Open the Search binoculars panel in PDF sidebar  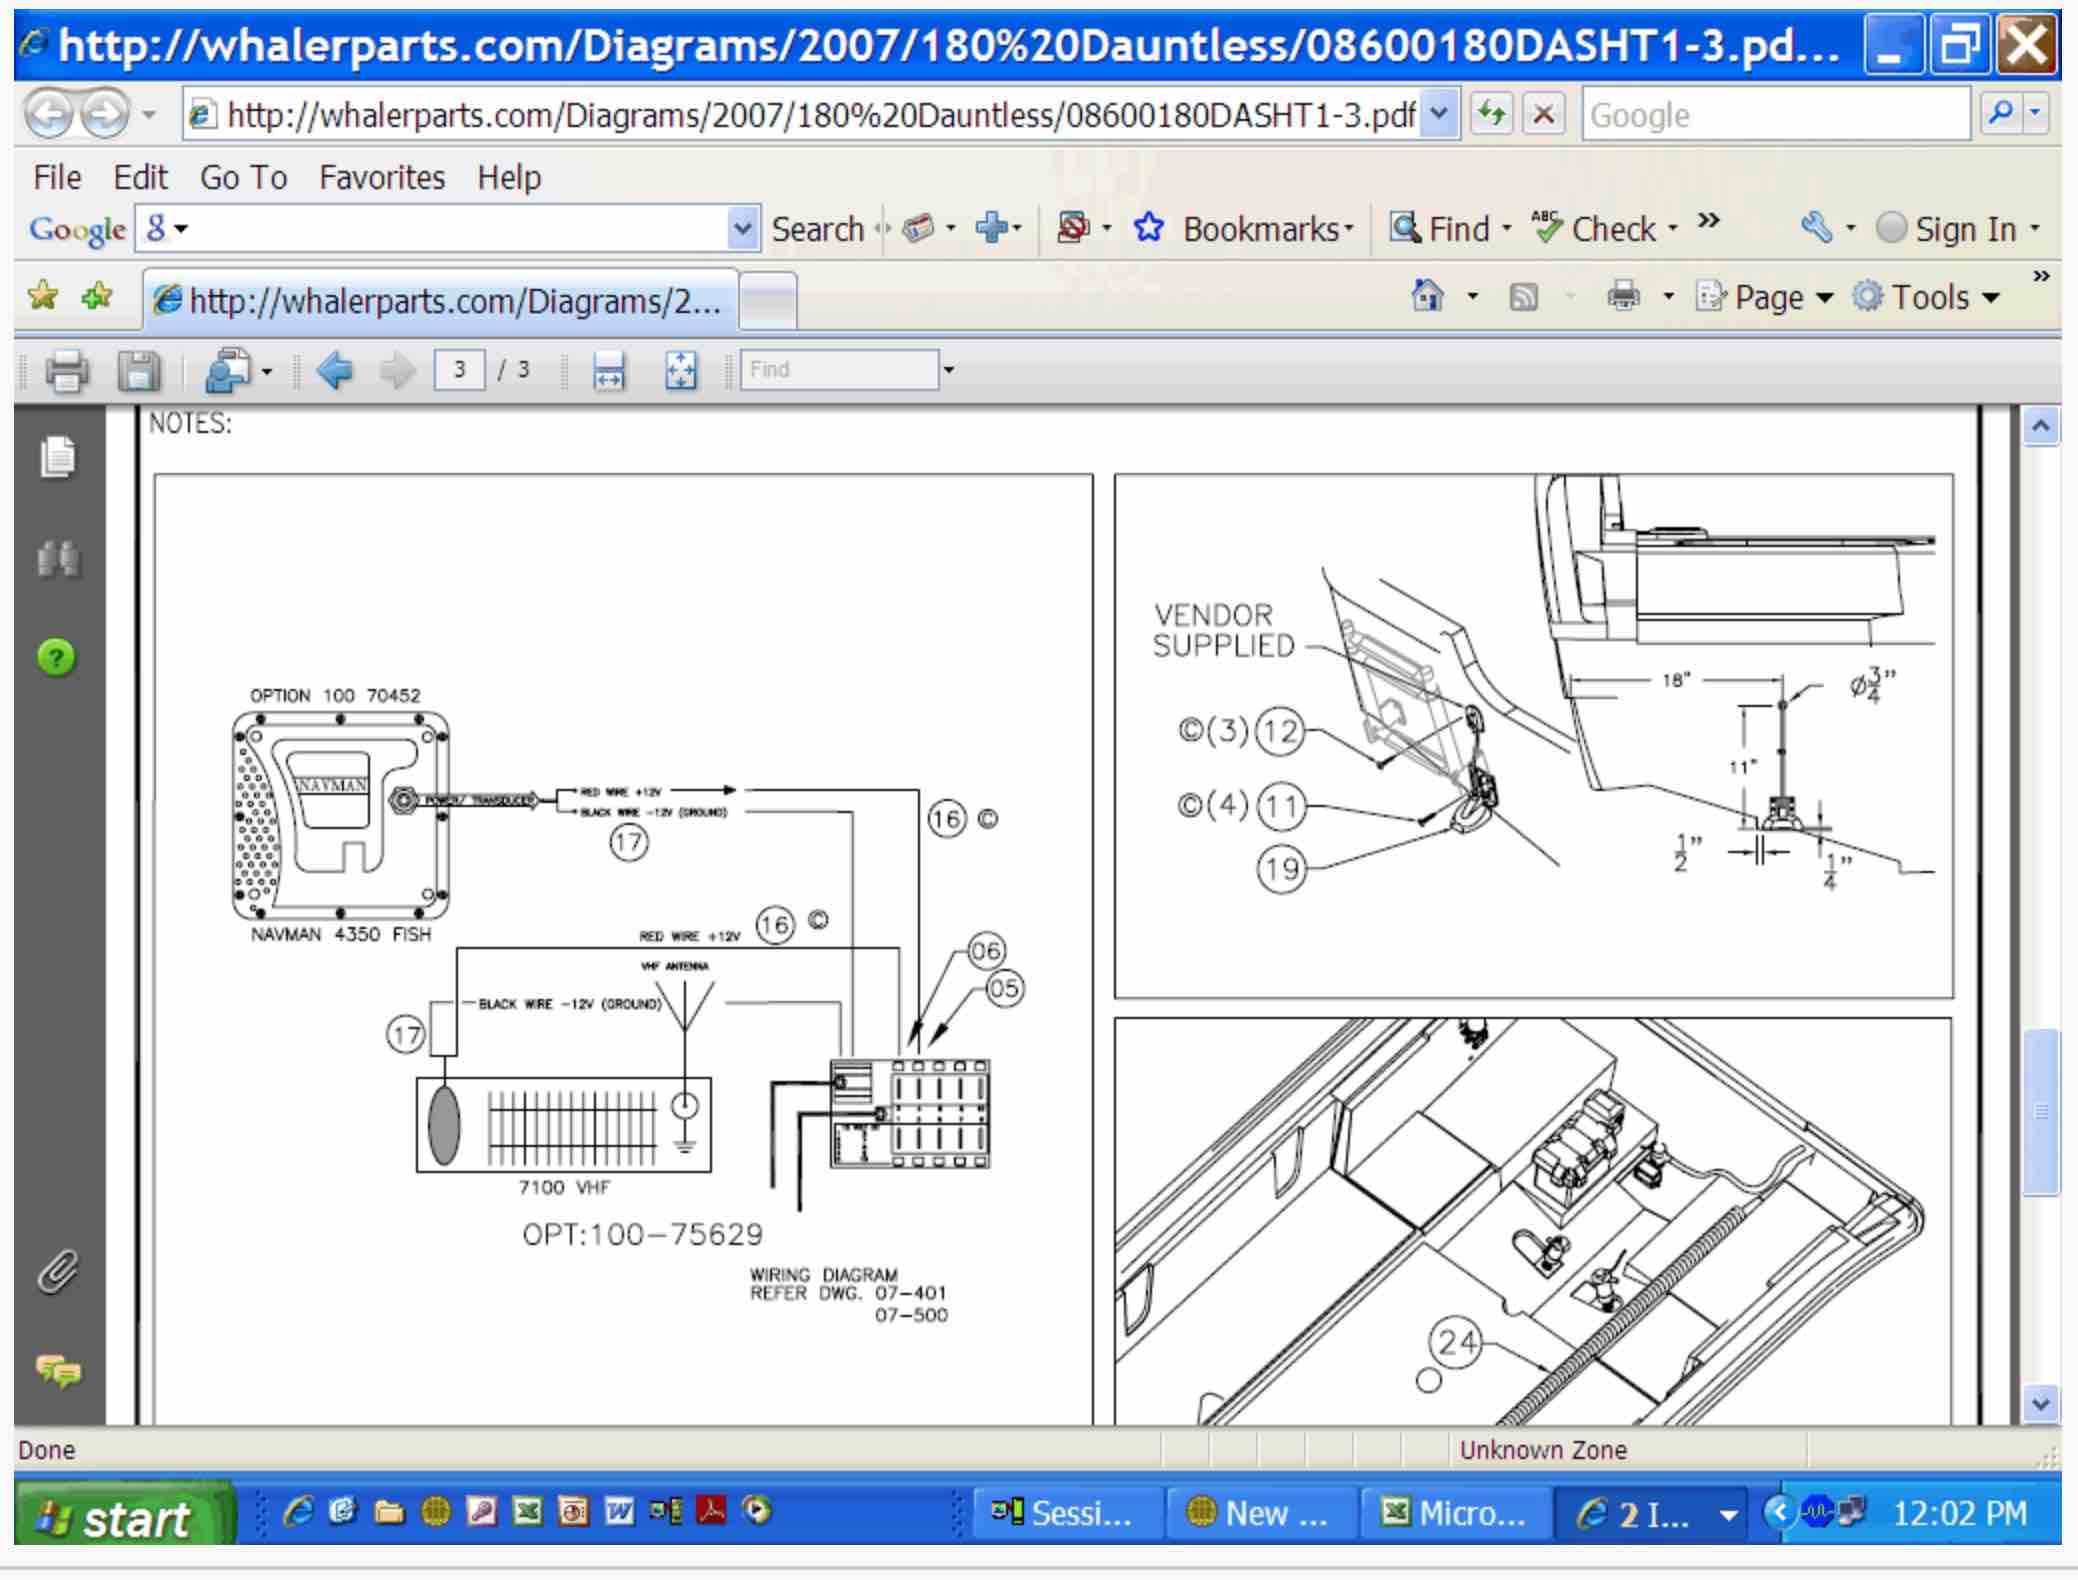tap(58, 558)
